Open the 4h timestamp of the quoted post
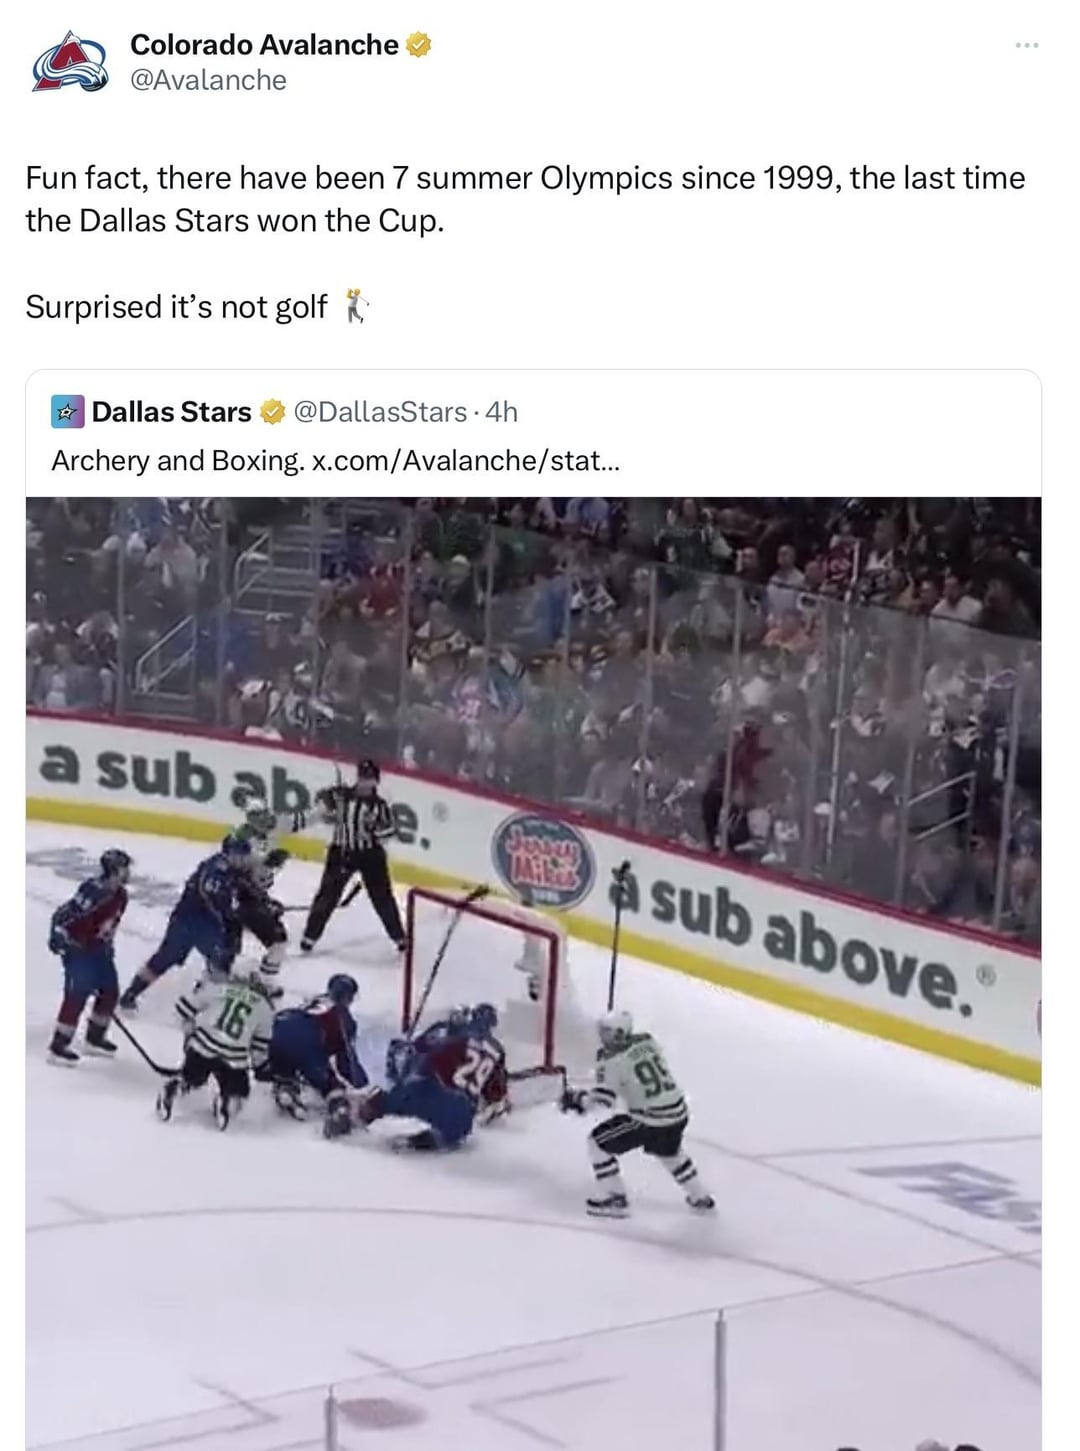This screenshot has height=1451, width=1080. click(x=501, y=412)
